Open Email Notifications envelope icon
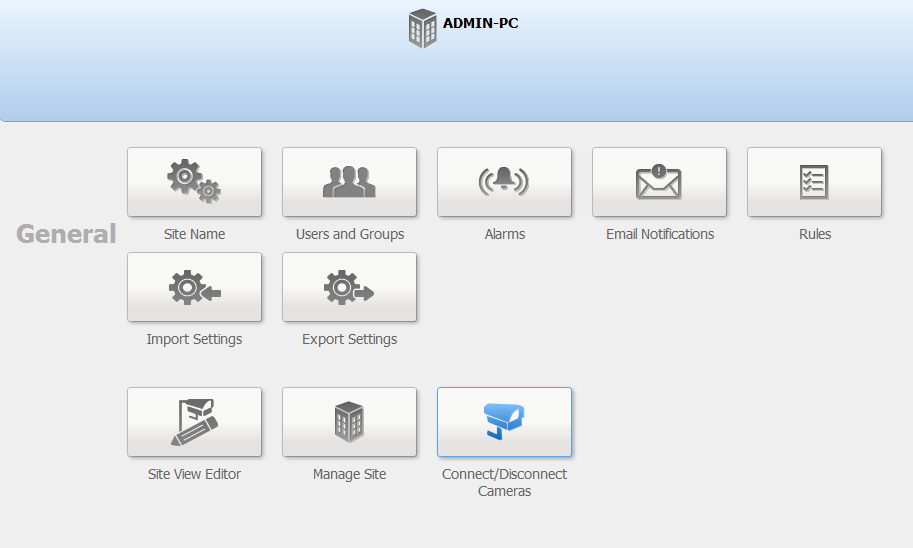This screenshot has width=913, height=548. coord(659,182)
